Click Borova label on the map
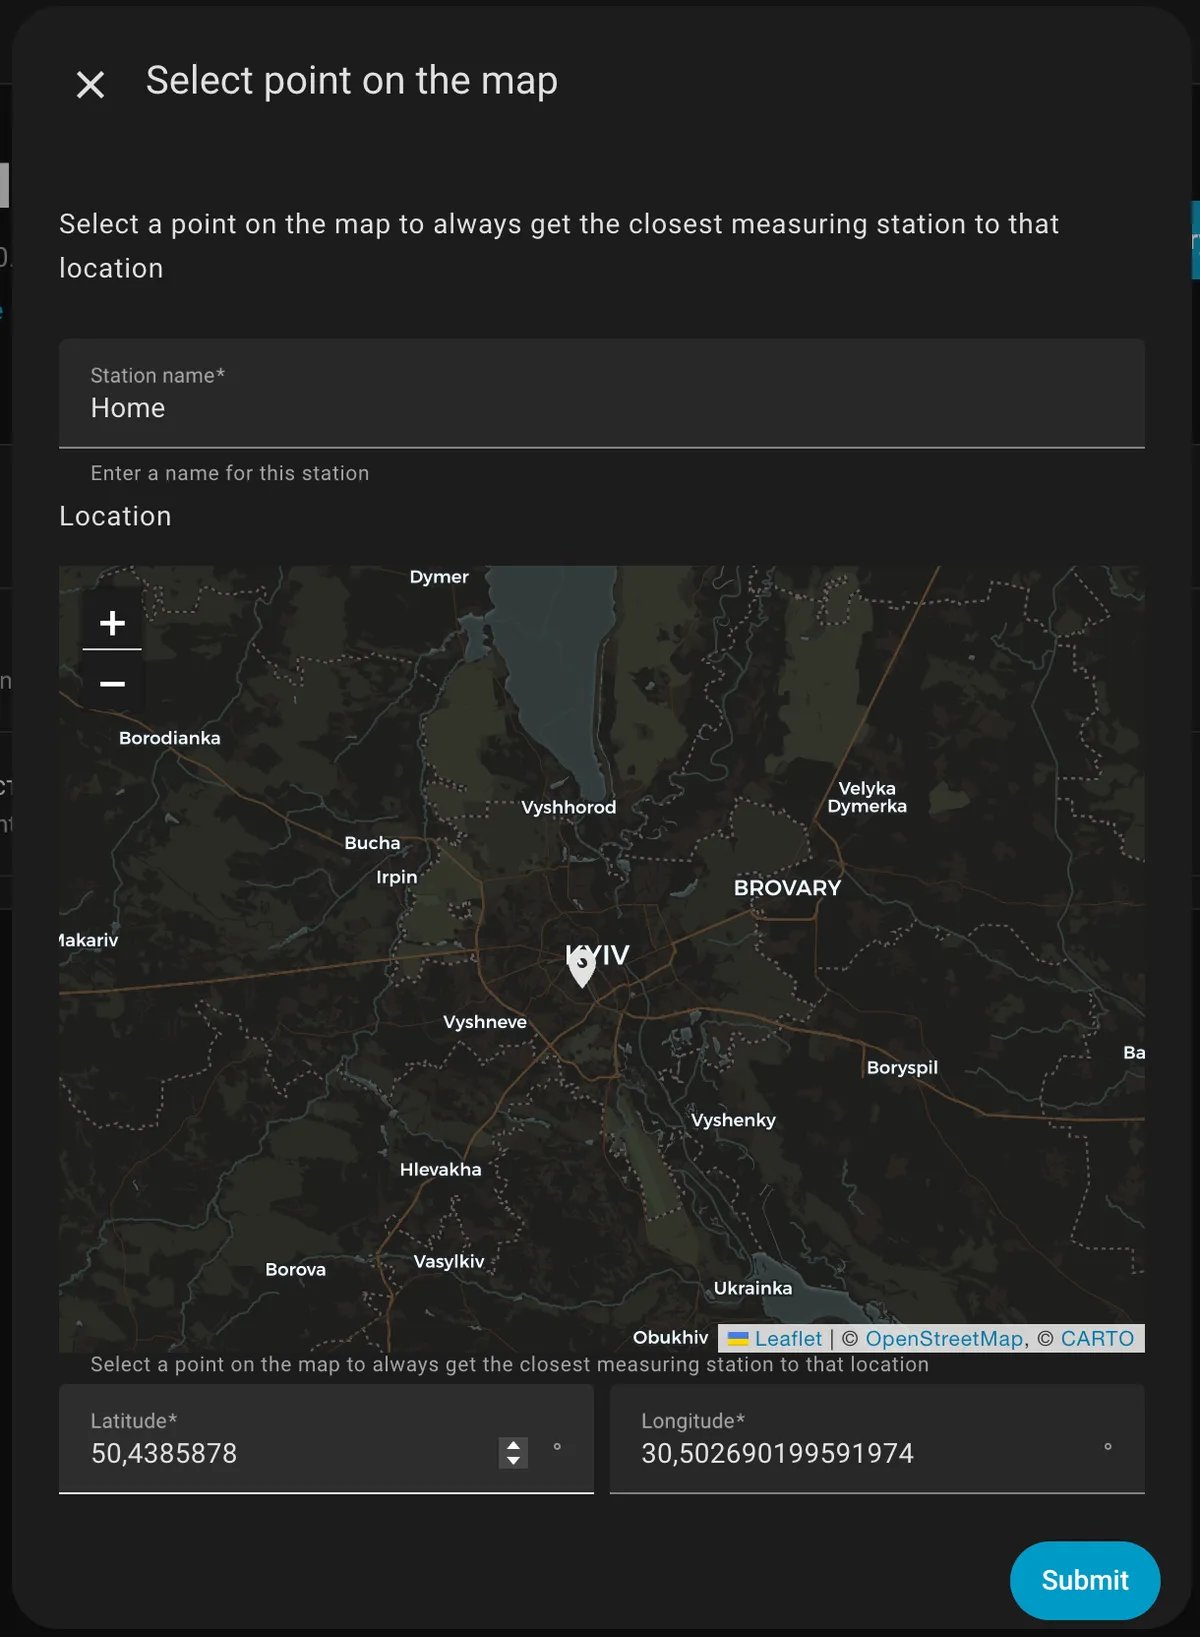This screenshot has height=1637, width=1200. (x=295, y=1269)
